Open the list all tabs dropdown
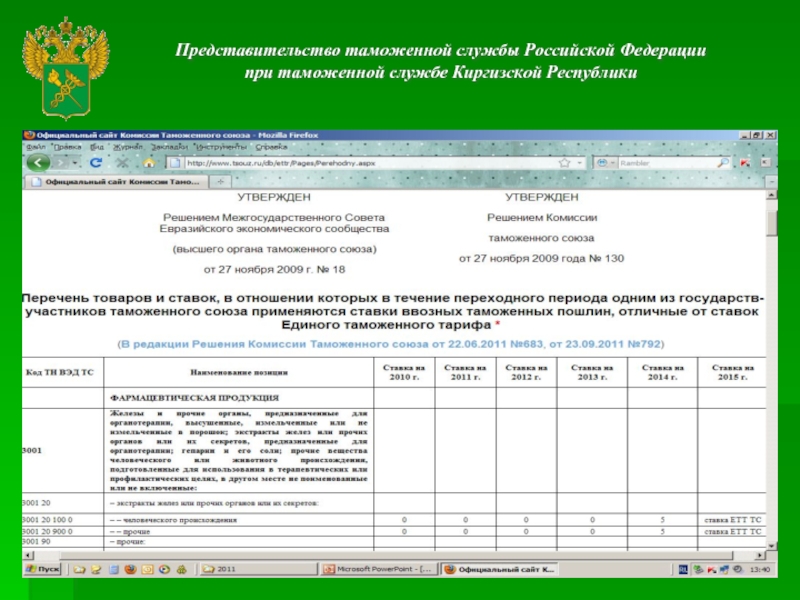Screen dimensions: 800x600 pos(772,182)
